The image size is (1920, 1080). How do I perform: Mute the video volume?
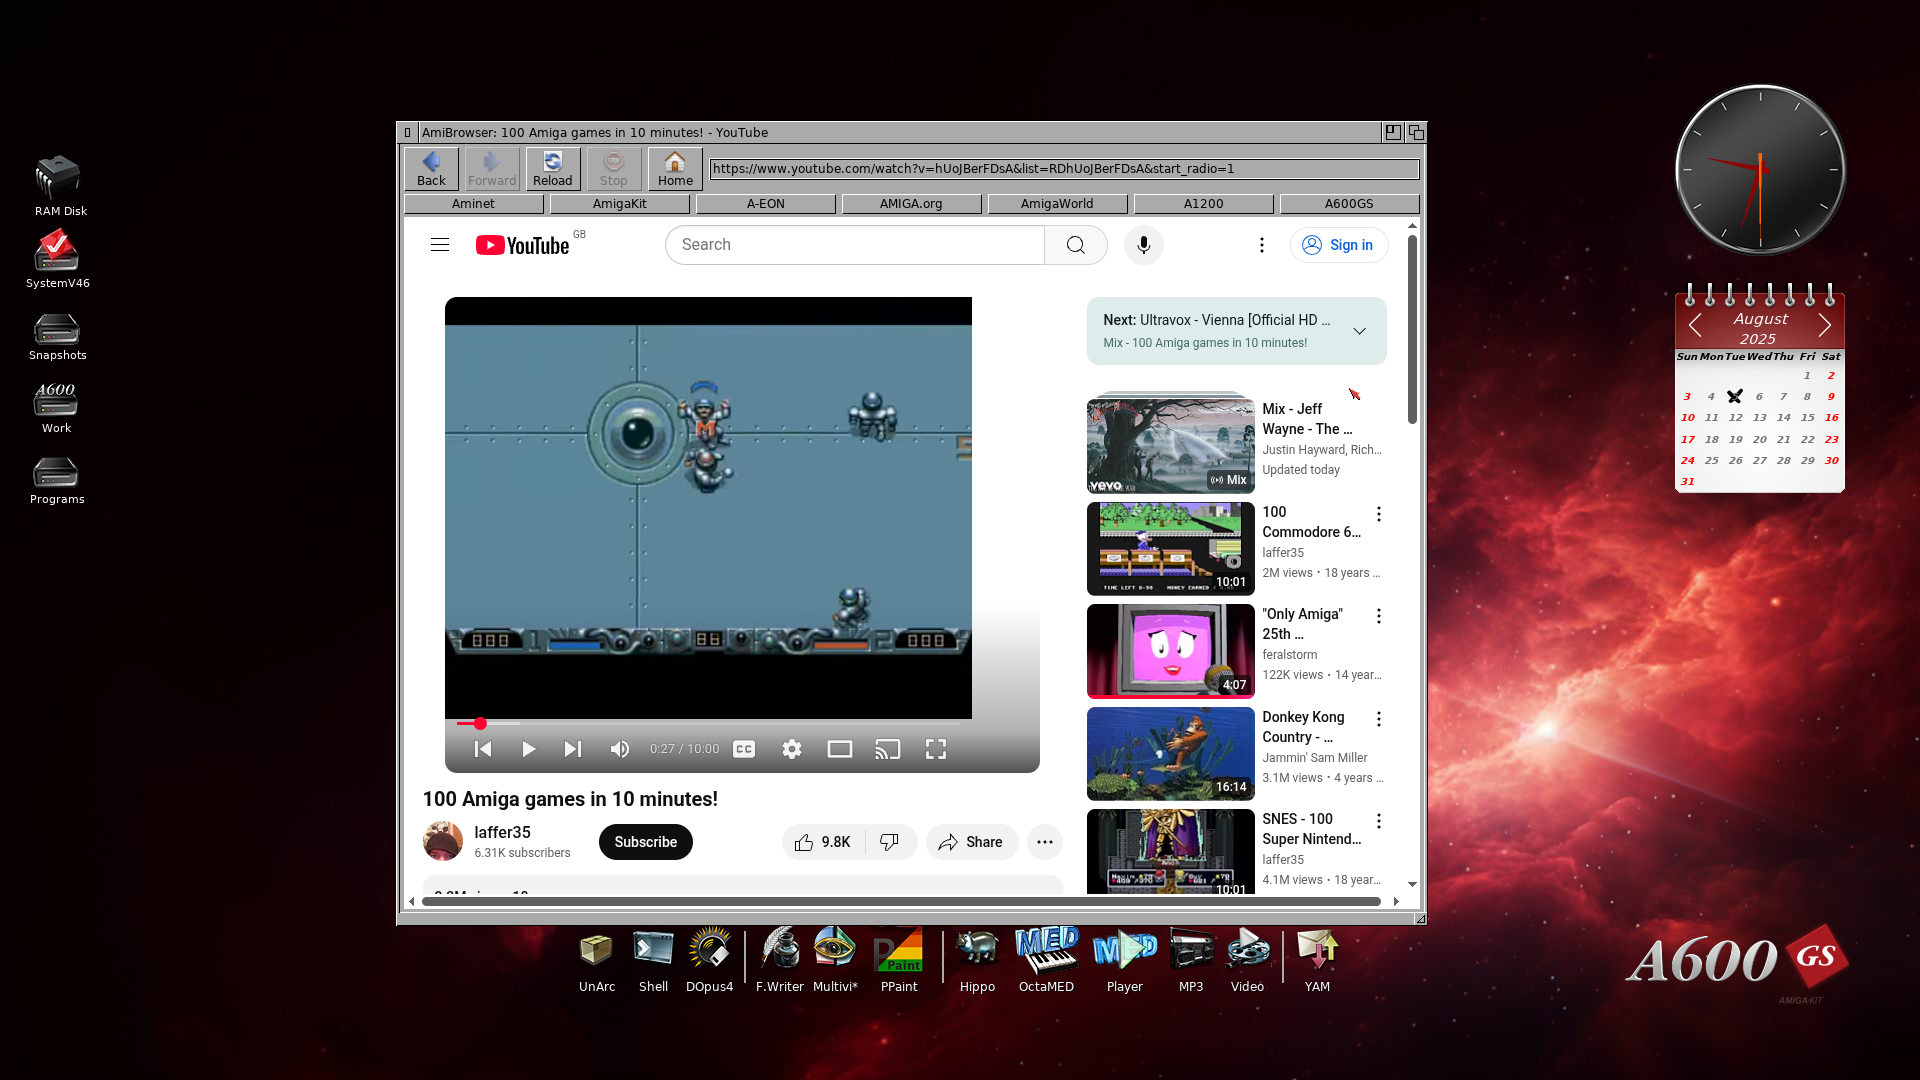[620, 749]
